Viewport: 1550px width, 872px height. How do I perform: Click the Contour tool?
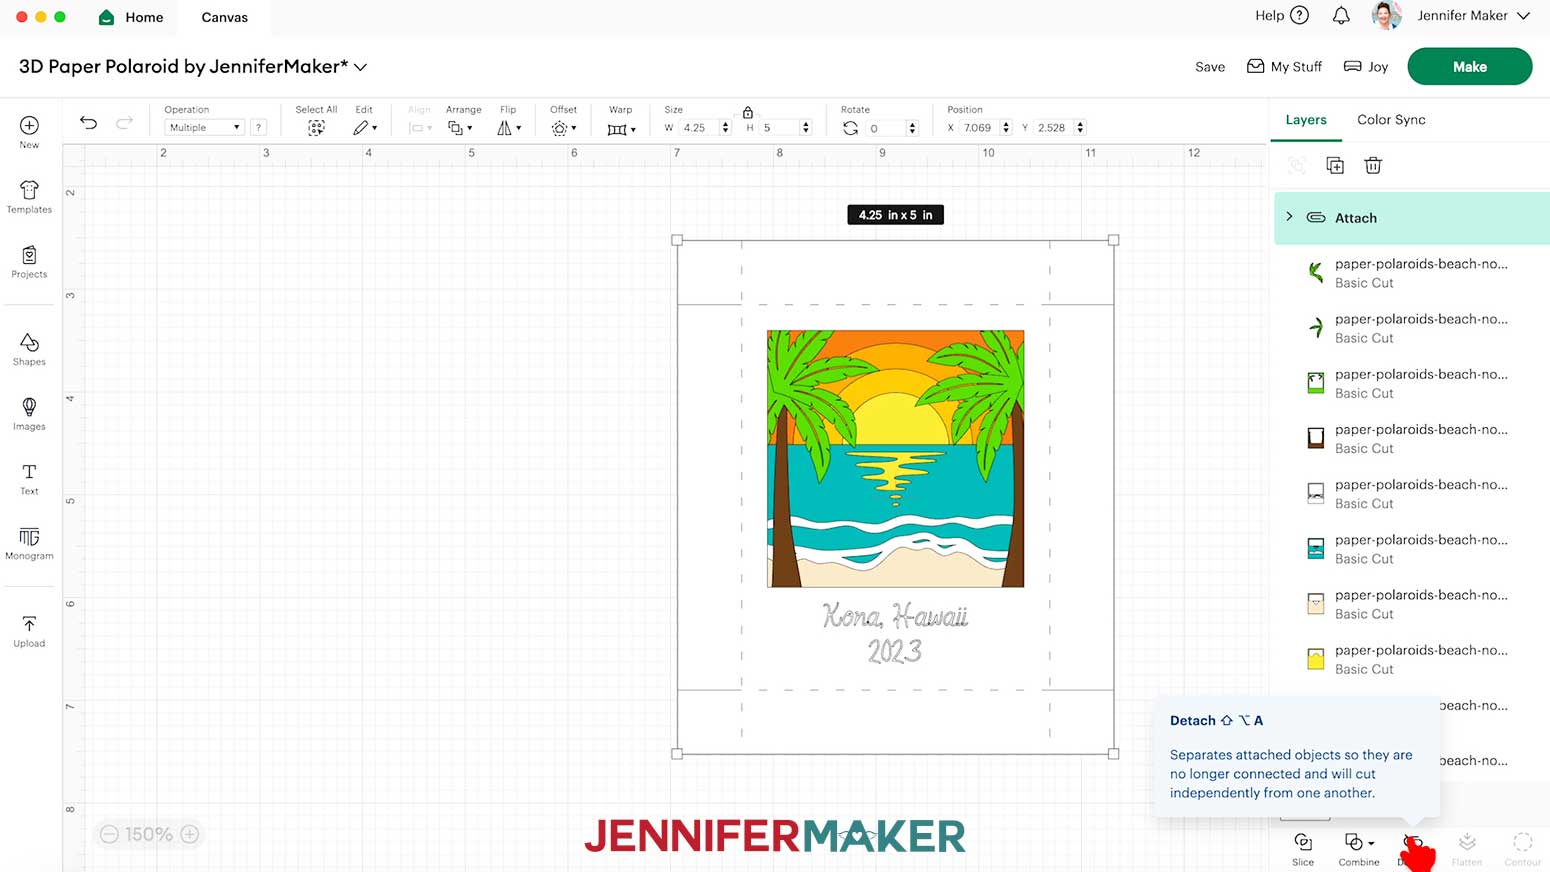(x=1522, y=849)
